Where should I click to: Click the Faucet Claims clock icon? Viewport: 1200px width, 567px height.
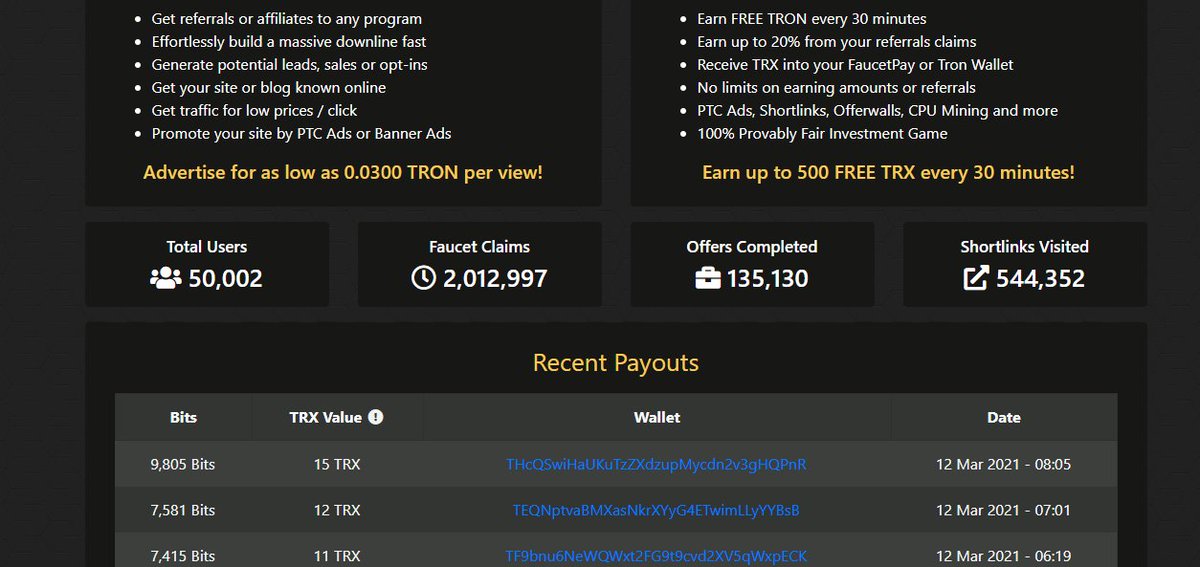[424, 278]
